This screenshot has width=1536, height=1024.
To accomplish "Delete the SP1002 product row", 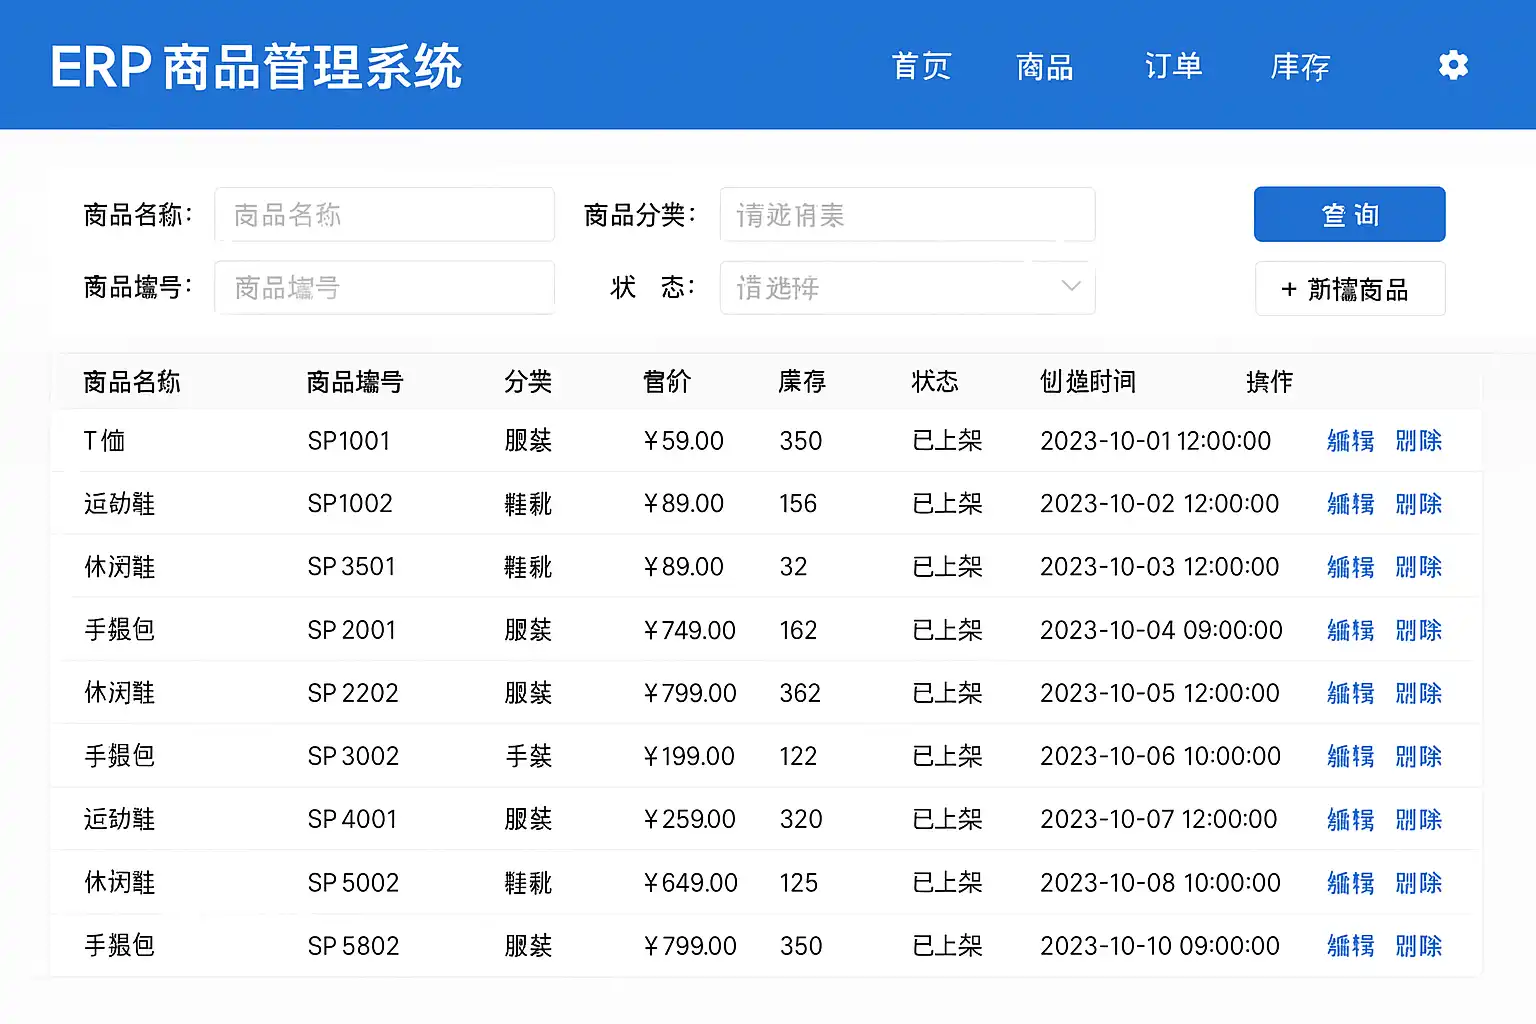I will tap(1418, 504).
